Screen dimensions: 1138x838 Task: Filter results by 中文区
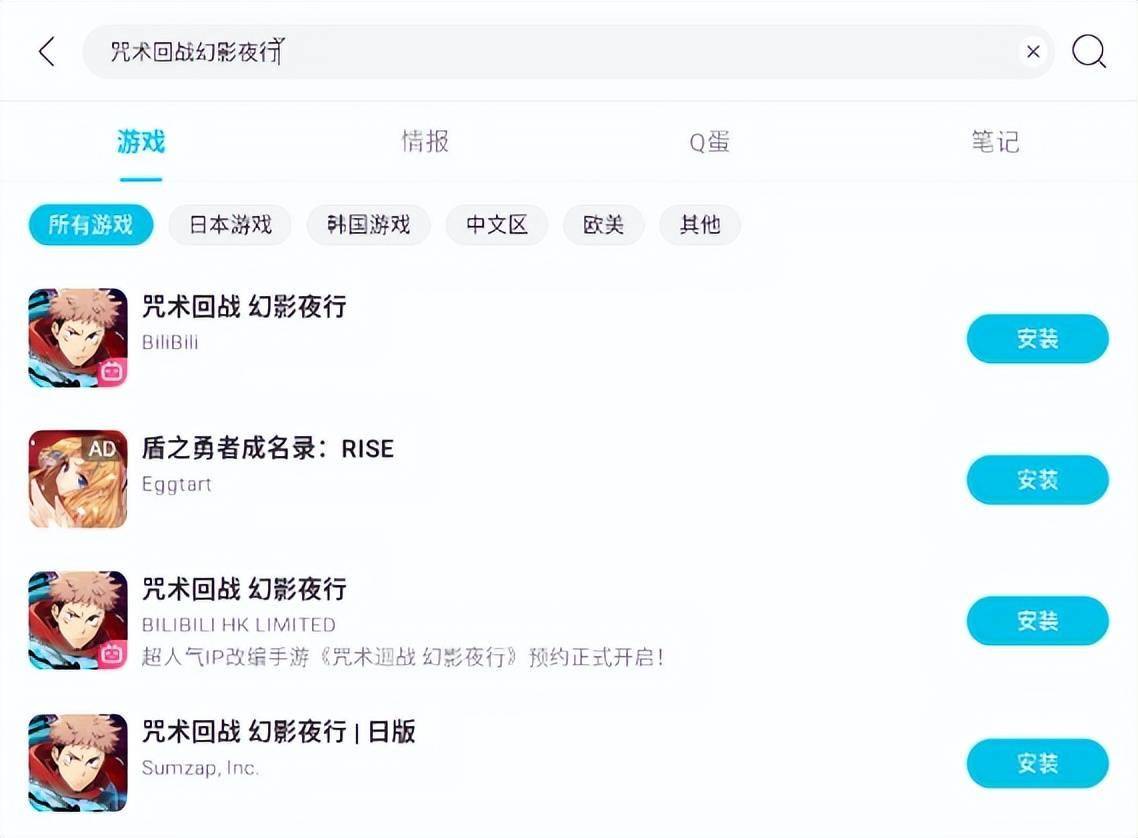pos(497,225)
